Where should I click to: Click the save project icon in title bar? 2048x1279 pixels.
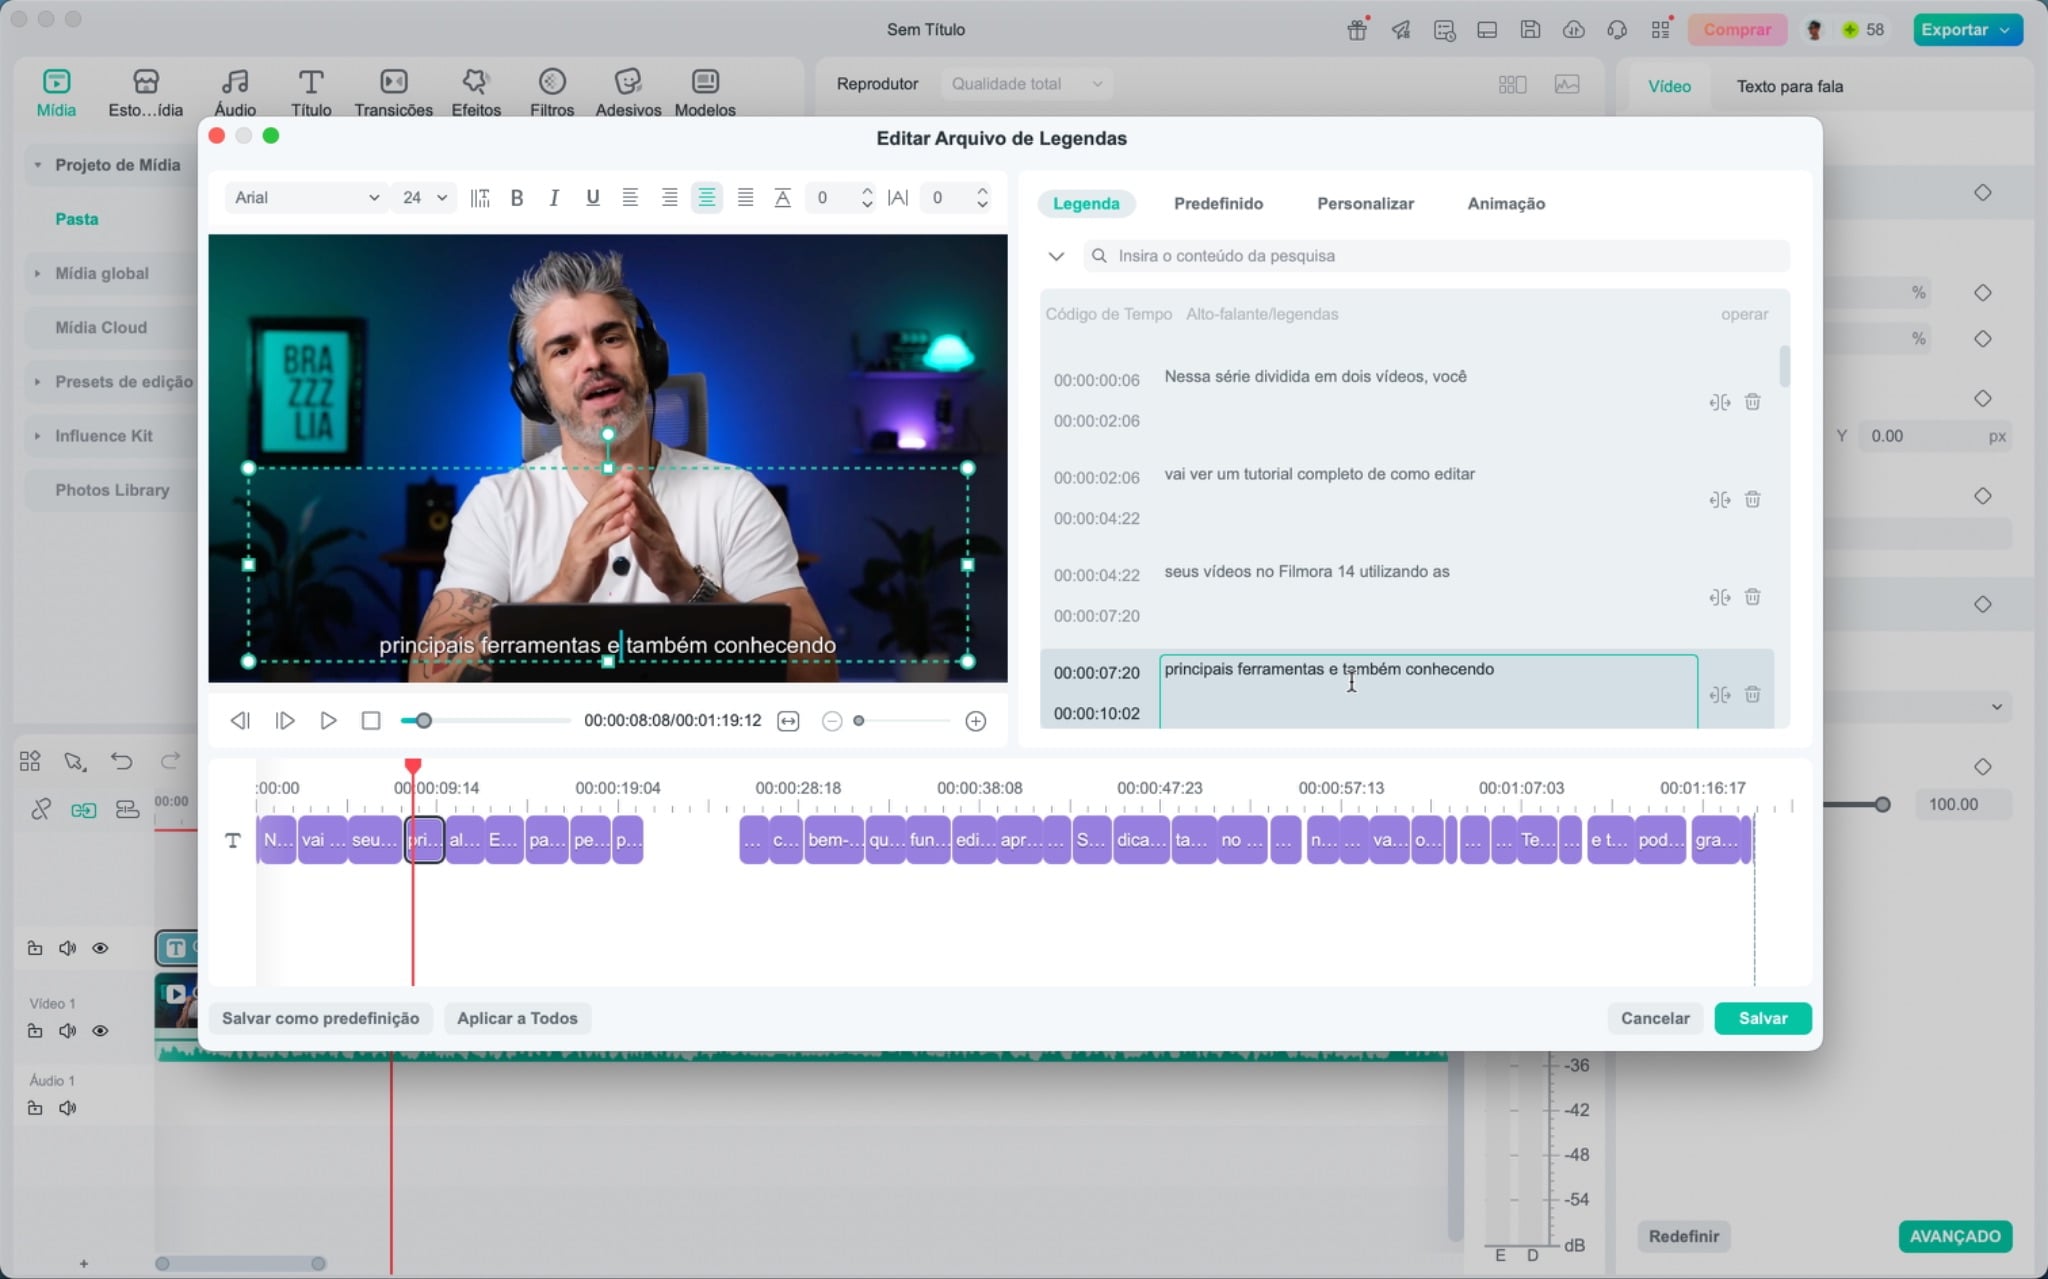click(x=1530, y=29)
